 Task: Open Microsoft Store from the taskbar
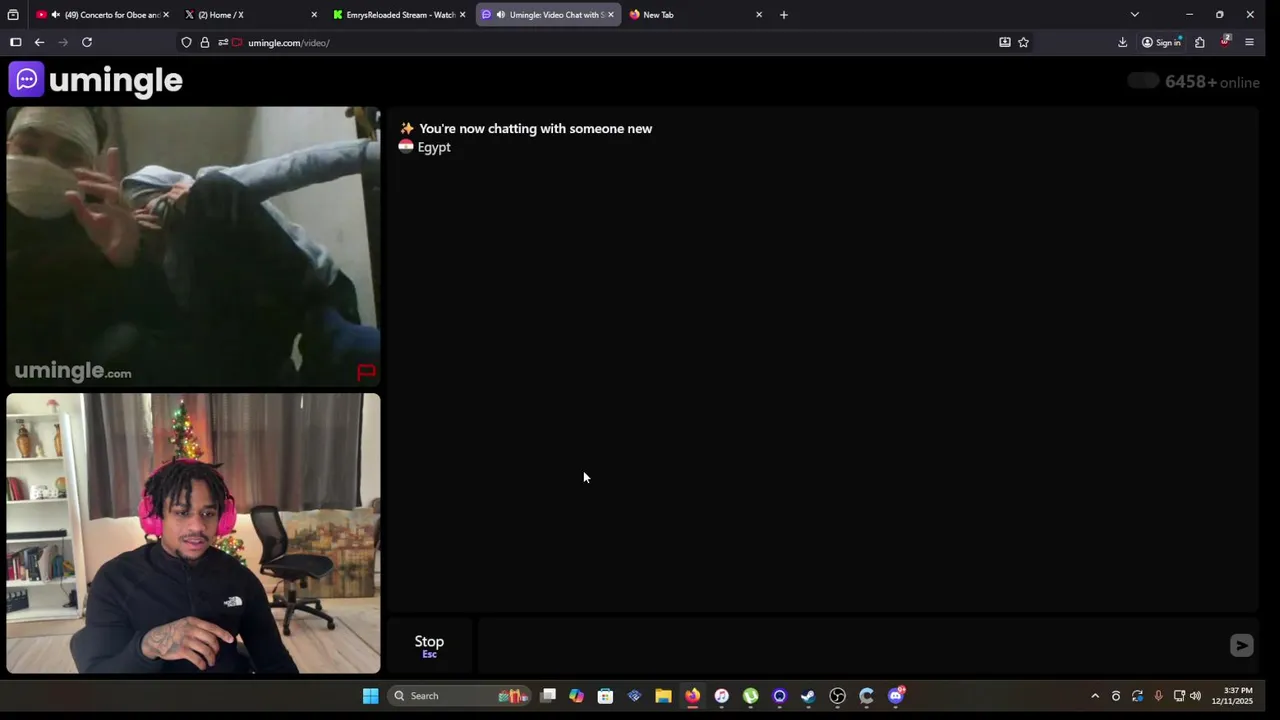coord(605,696)
